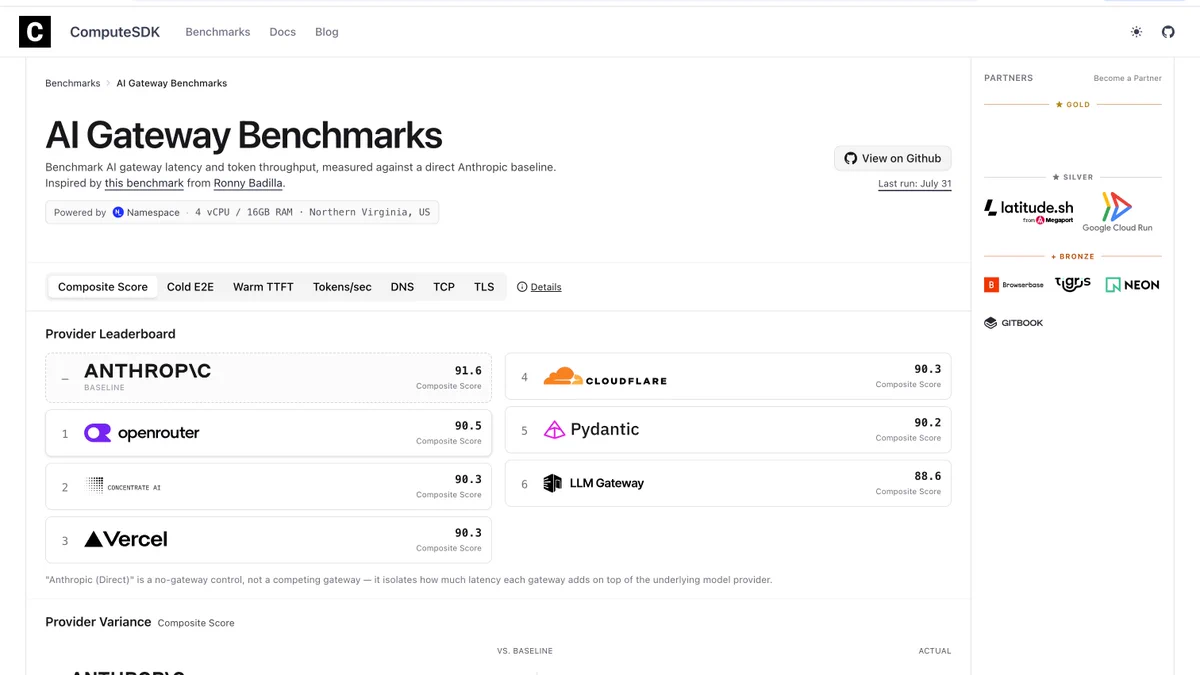Click the Provider Leaderboard heading
The height and width of the screenshot is (675, 1200).
point(110,334)
